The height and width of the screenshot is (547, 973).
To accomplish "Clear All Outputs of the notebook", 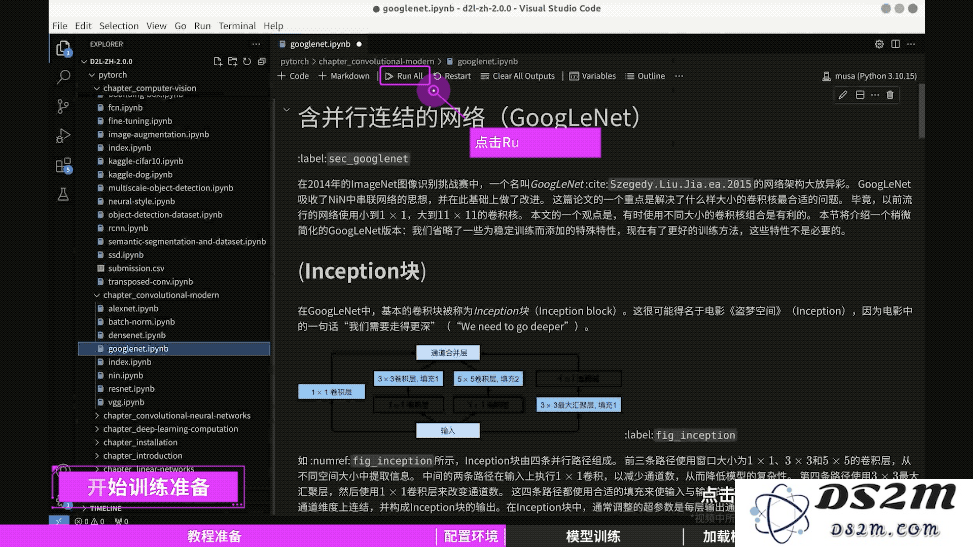I will click(518, 76).
